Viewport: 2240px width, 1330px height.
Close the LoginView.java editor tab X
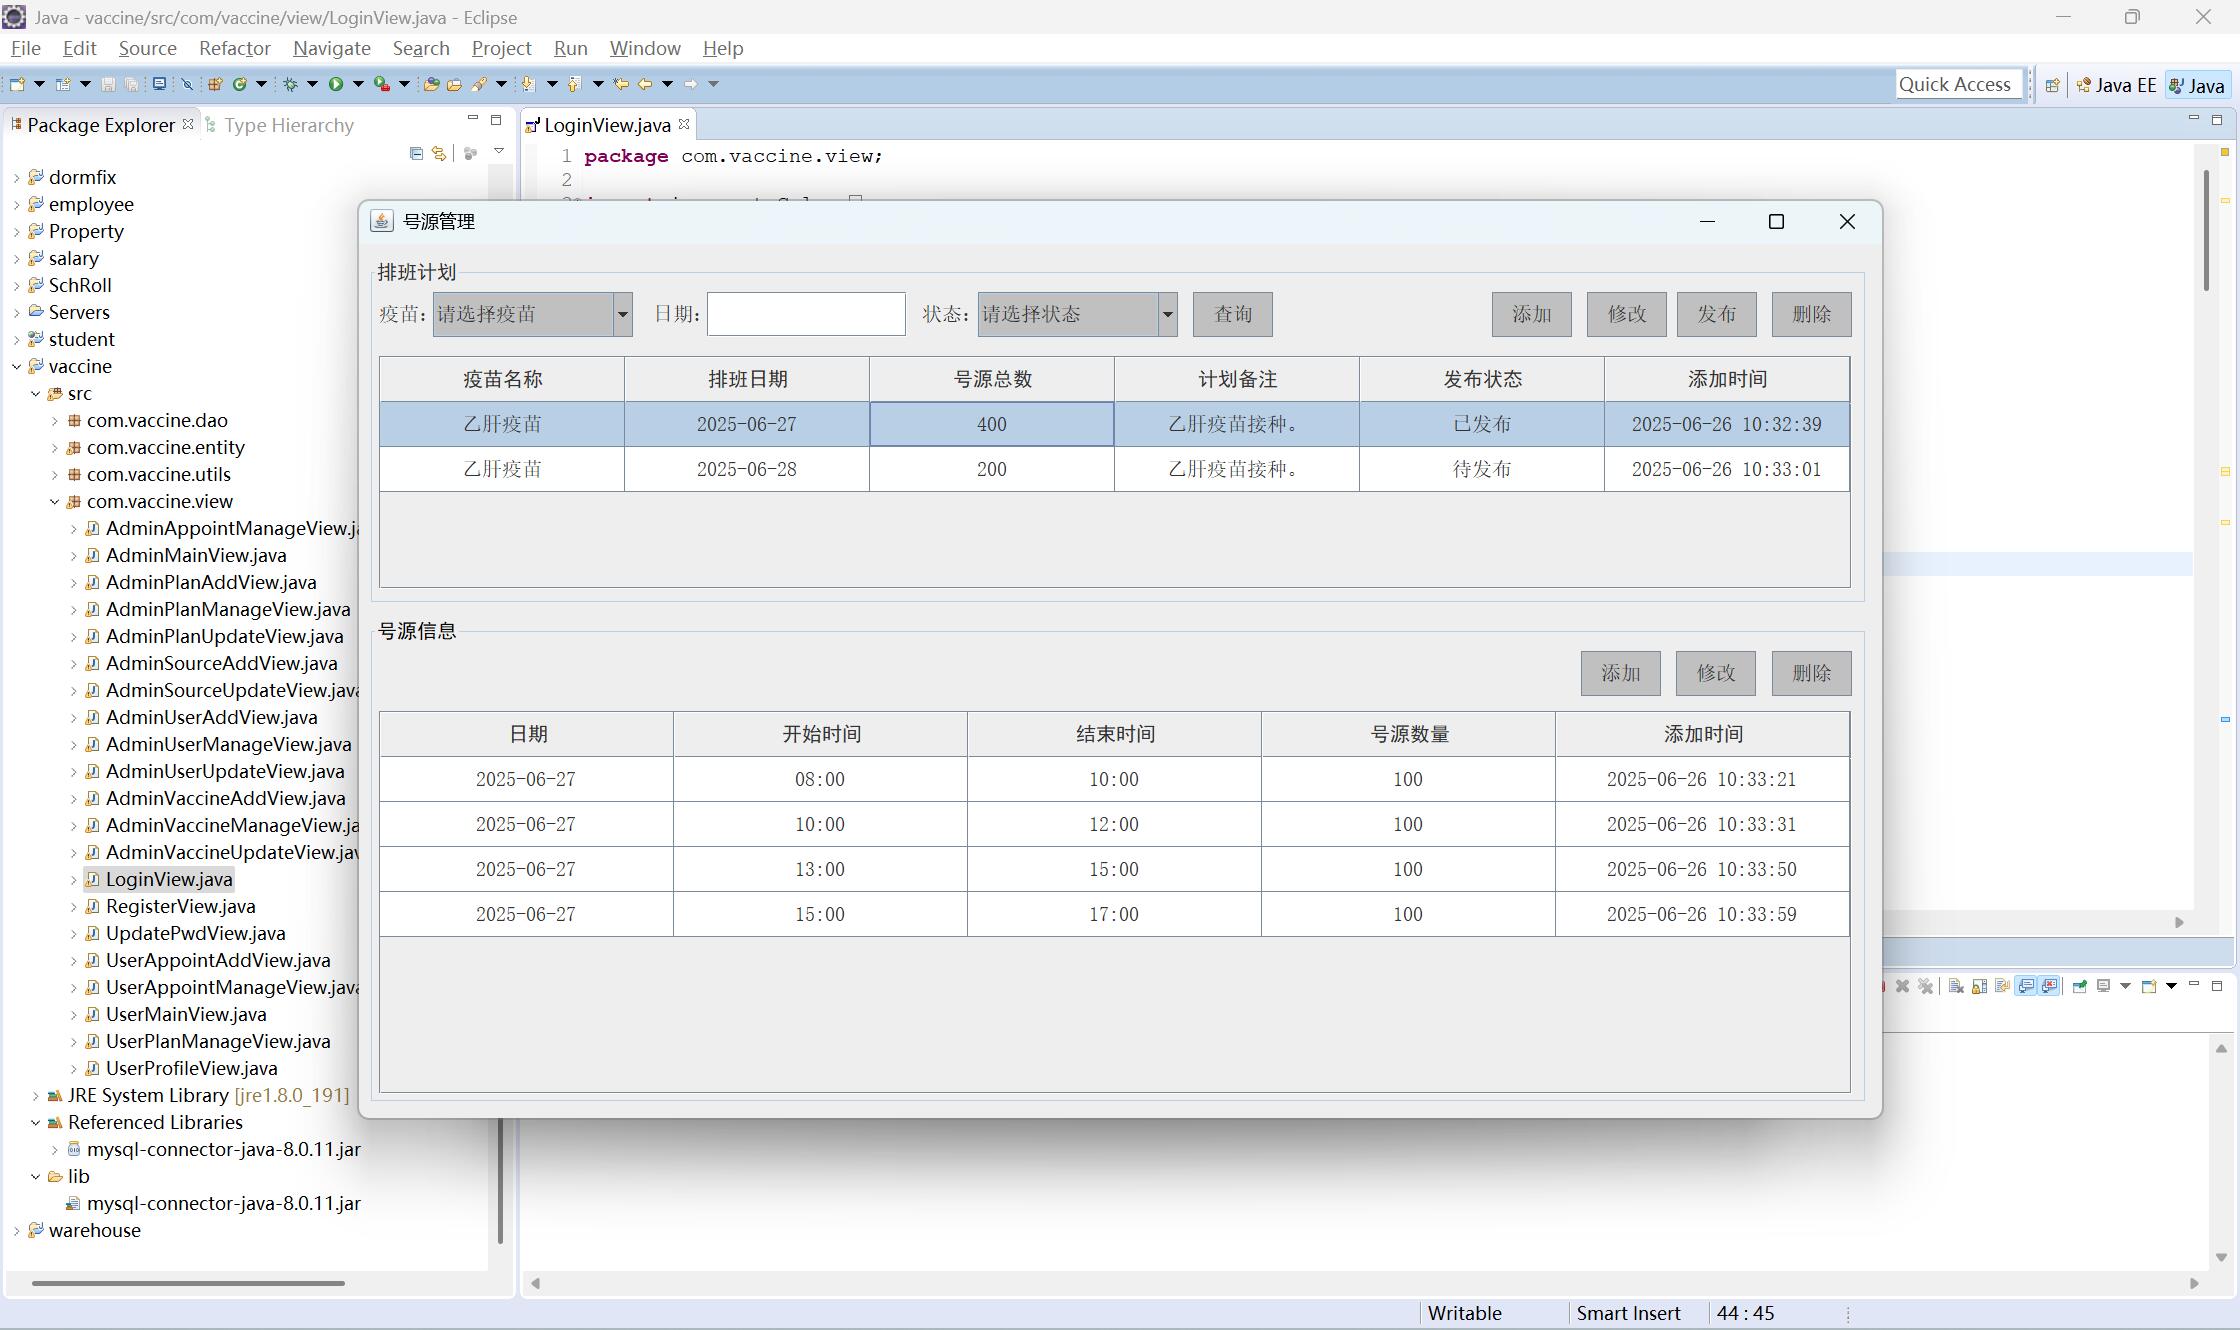tap(684, 124)
